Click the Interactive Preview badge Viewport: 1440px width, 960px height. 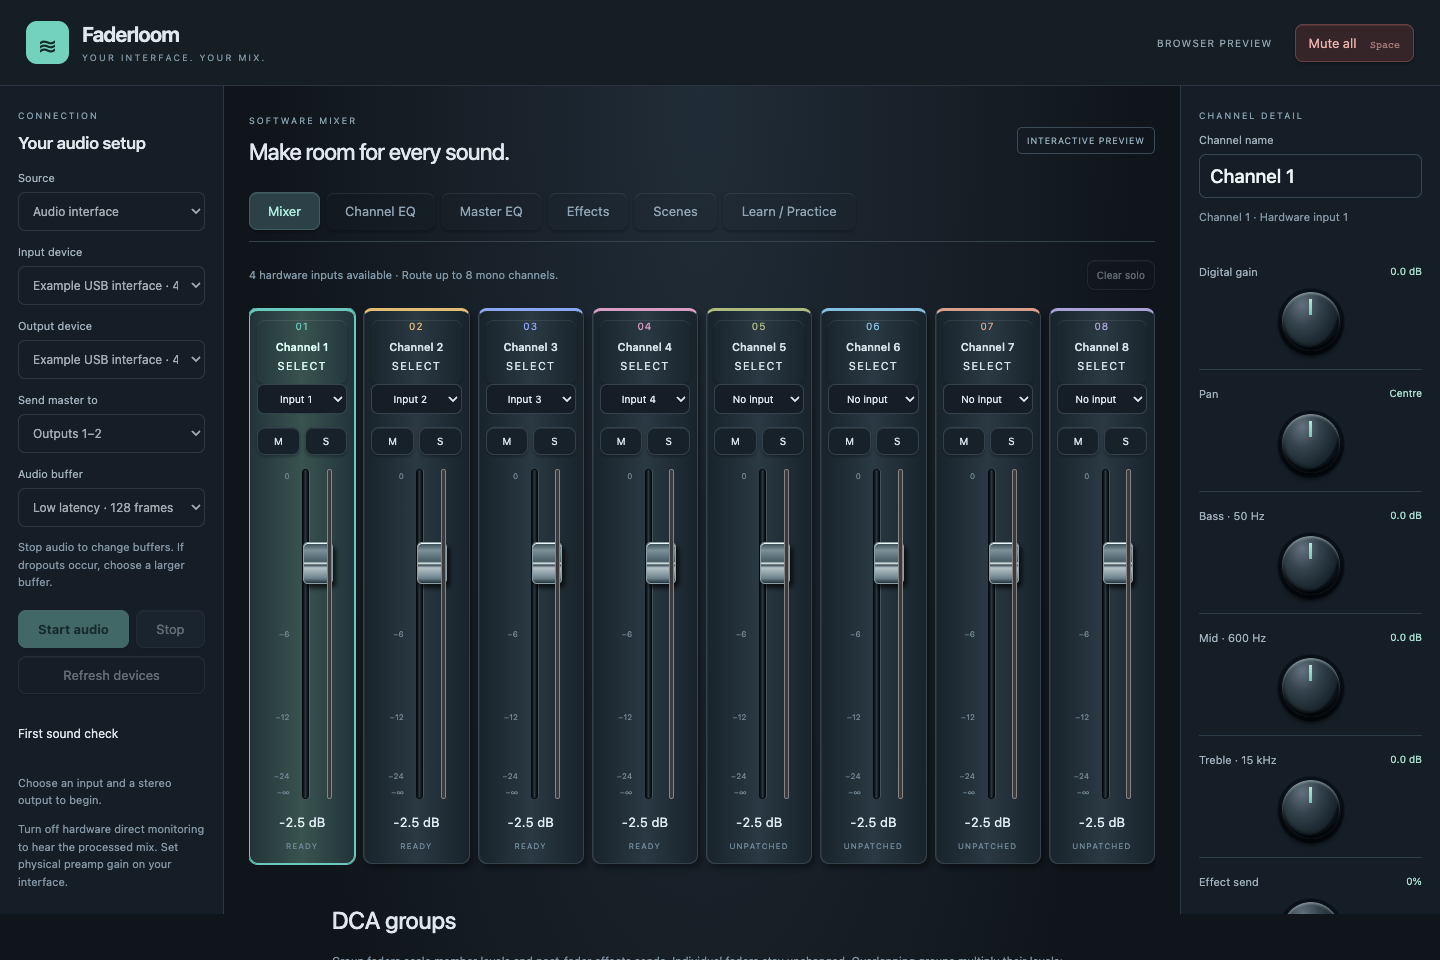pos(1085,140)
